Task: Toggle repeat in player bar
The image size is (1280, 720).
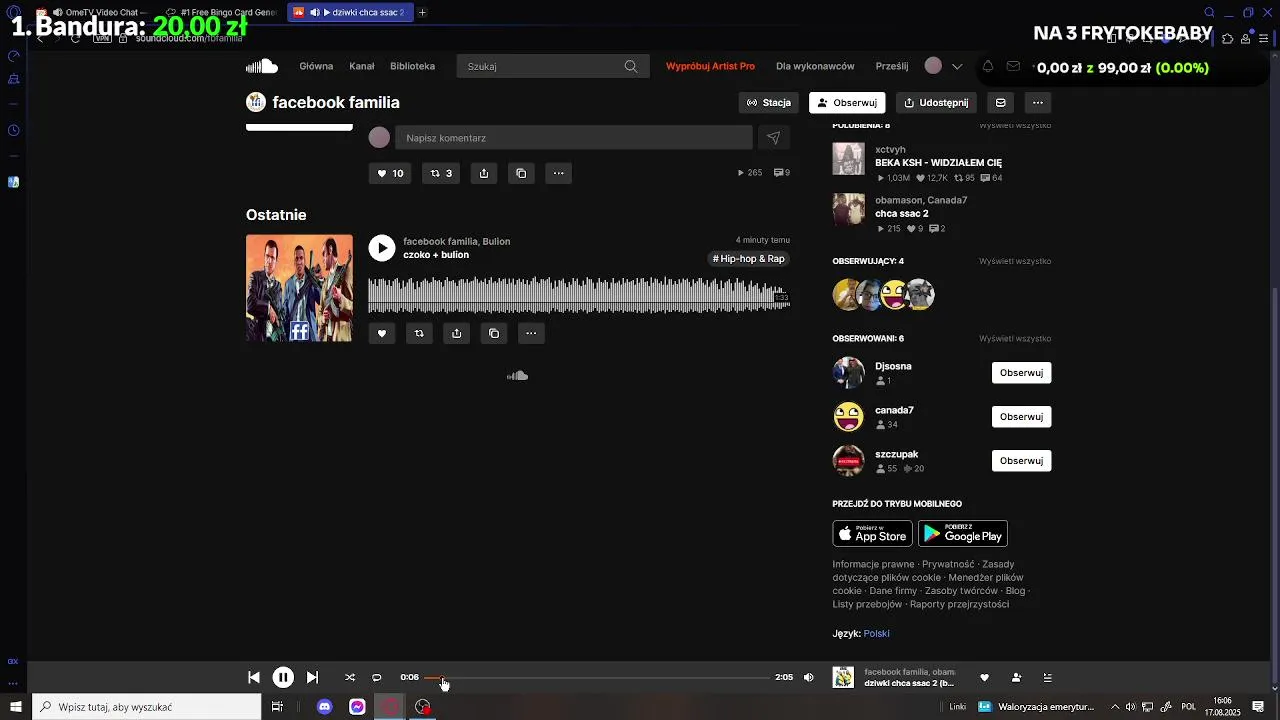Action: 377,677
